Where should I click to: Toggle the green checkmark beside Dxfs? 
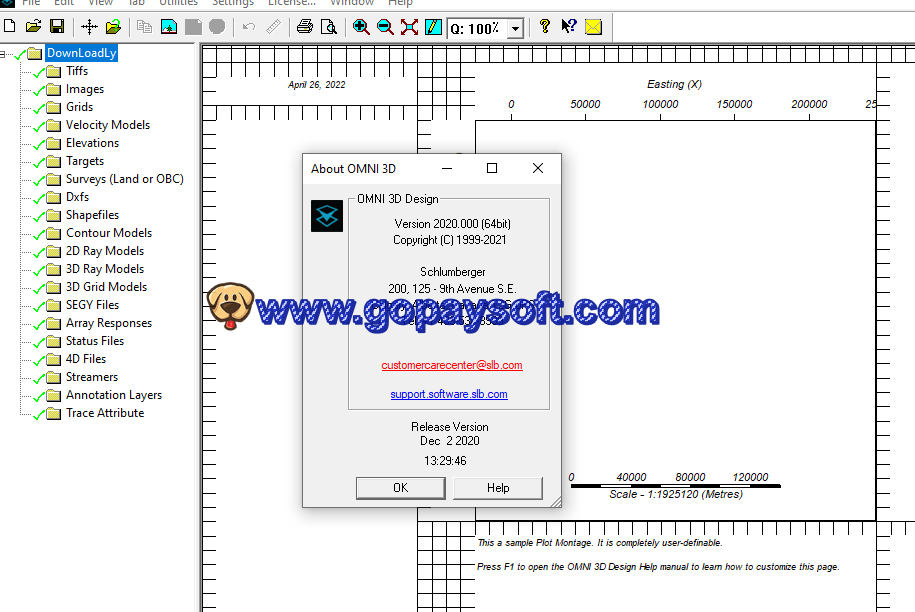pyautogui.click(x=39, y=199)
